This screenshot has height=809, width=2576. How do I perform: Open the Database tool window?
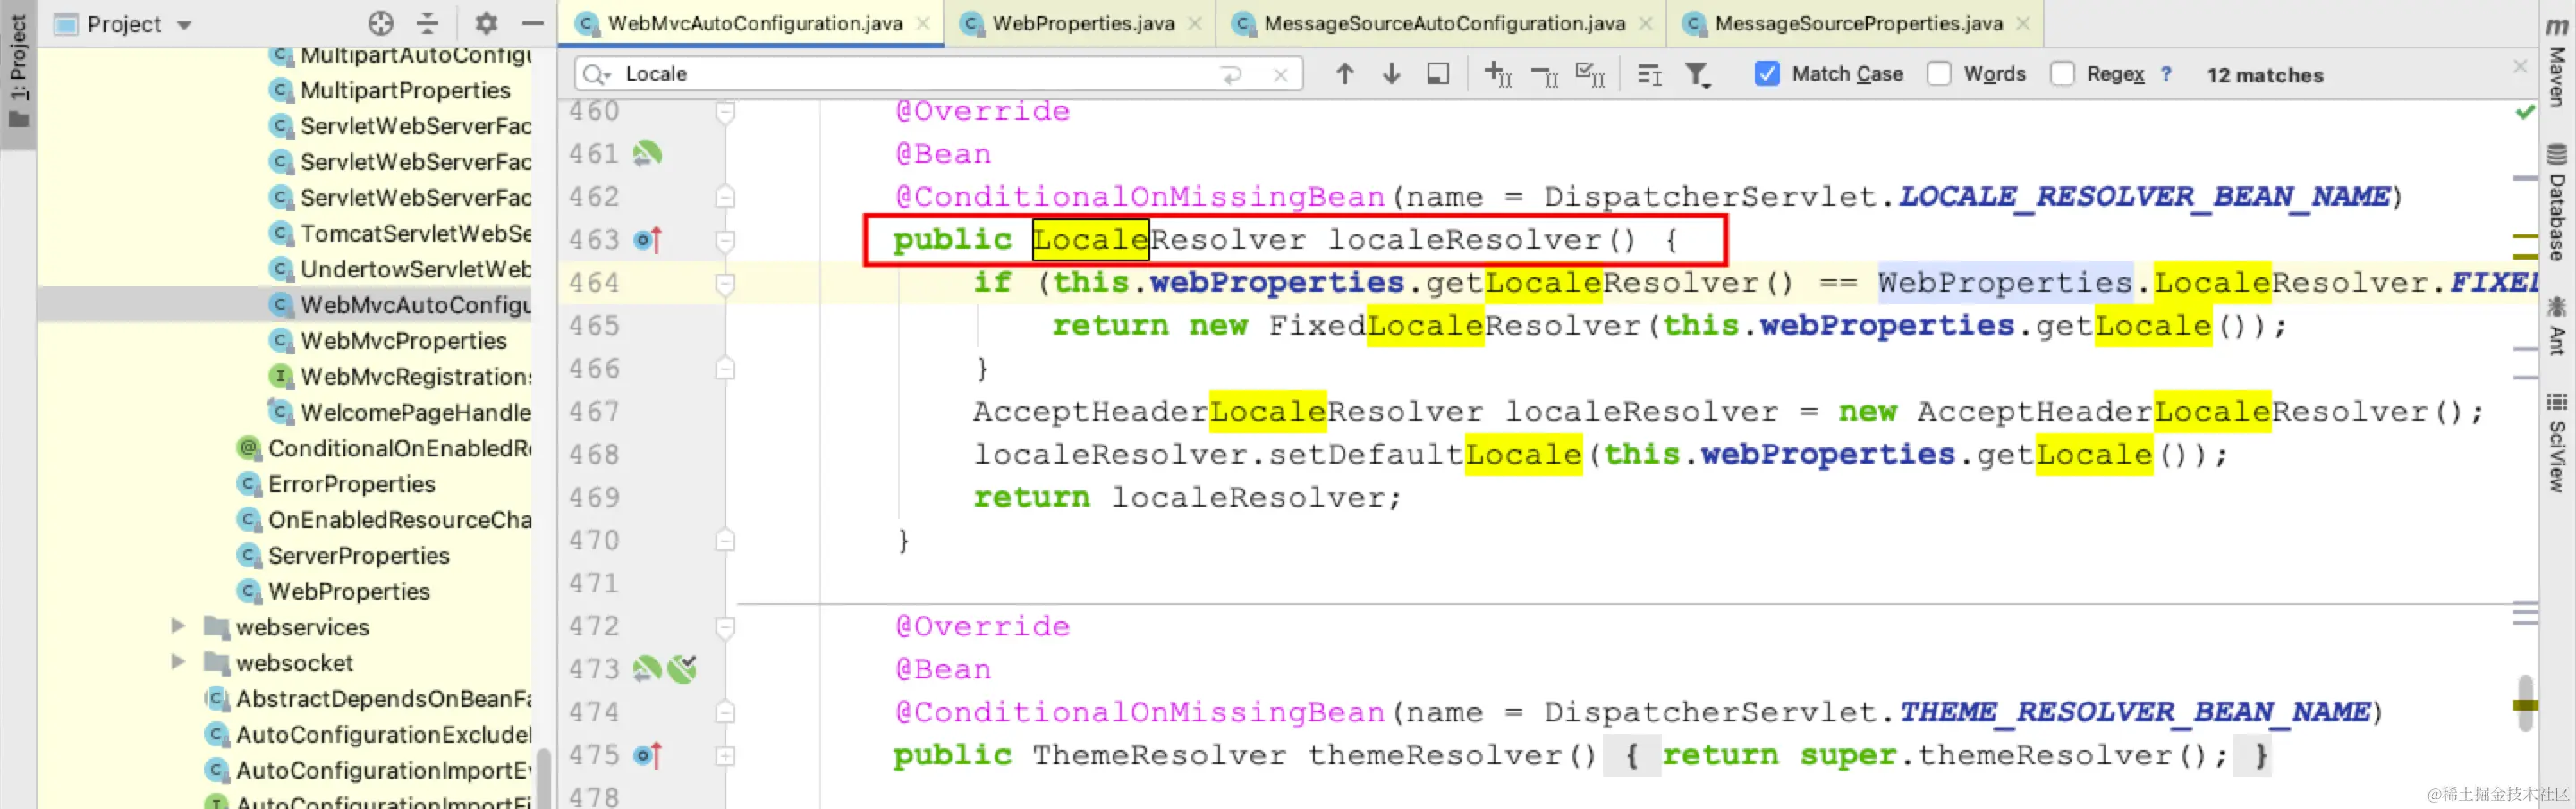coord(2557,203)
